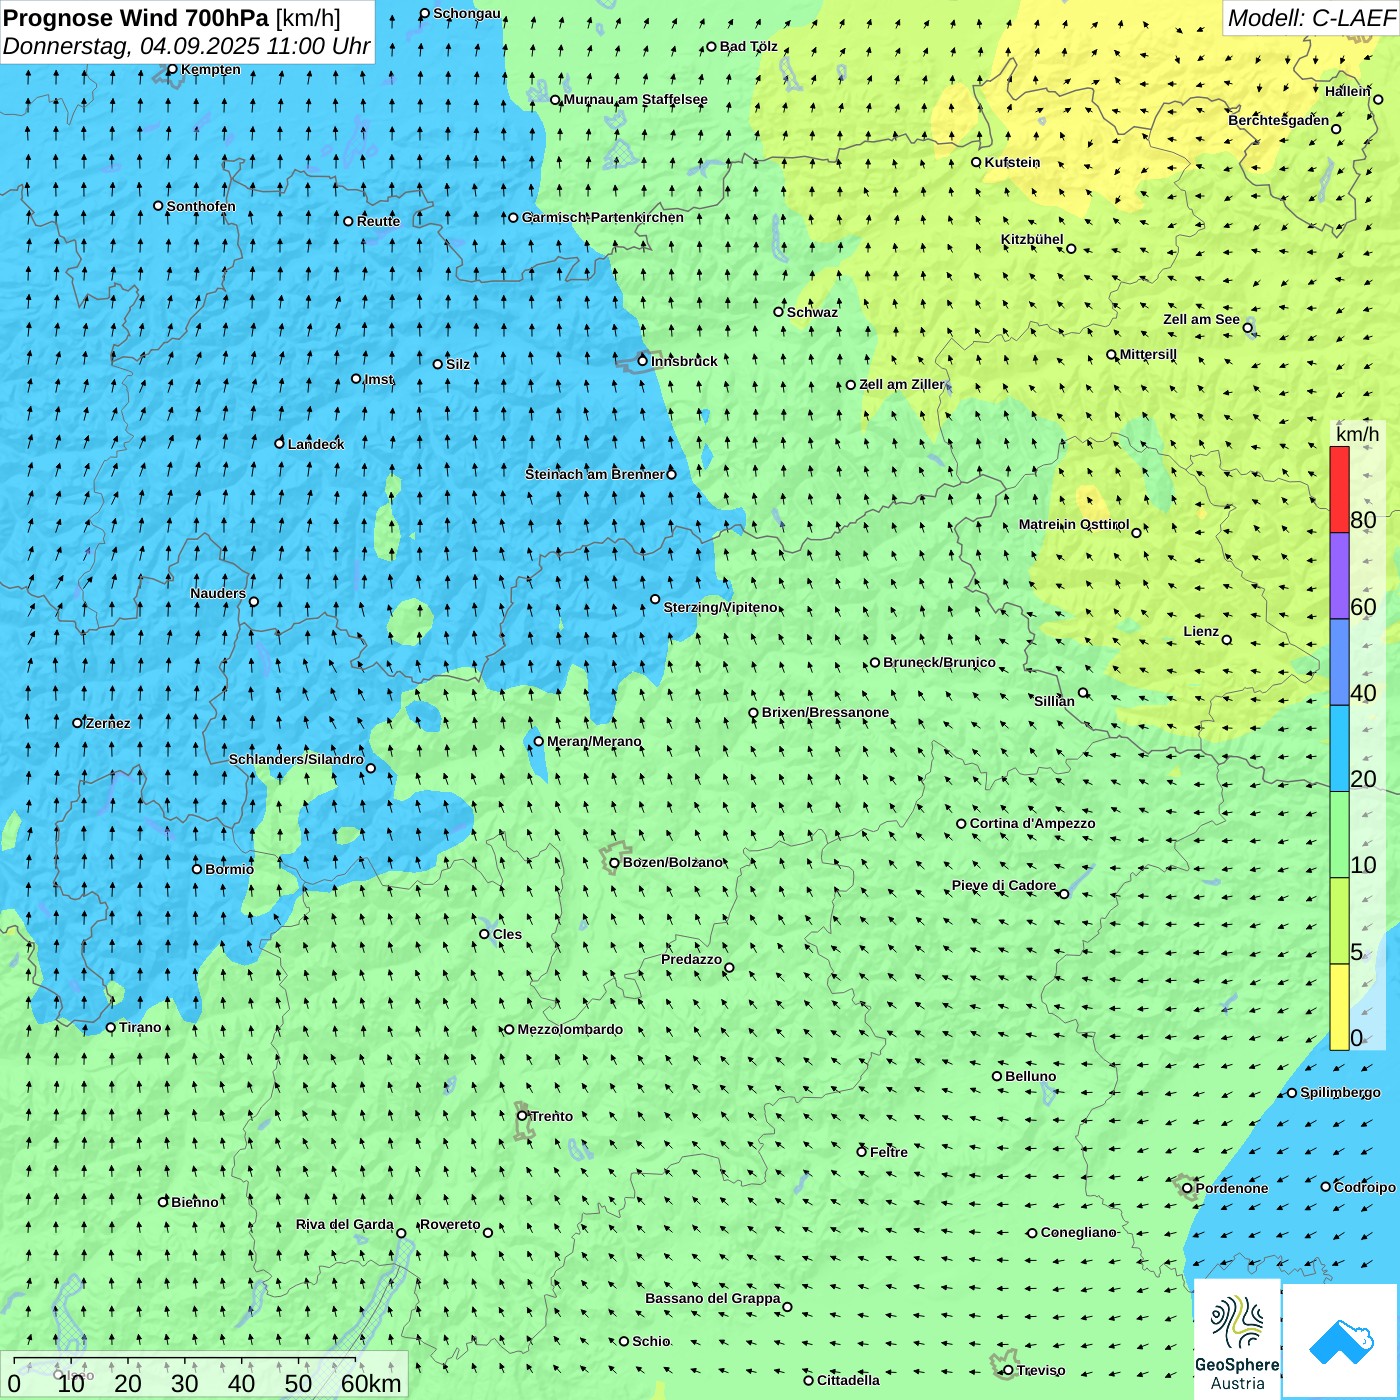The width and height of the screenshot is (1400, 1400).
Task: Click the '60km' scale bar label
Action: (371, 1383)
